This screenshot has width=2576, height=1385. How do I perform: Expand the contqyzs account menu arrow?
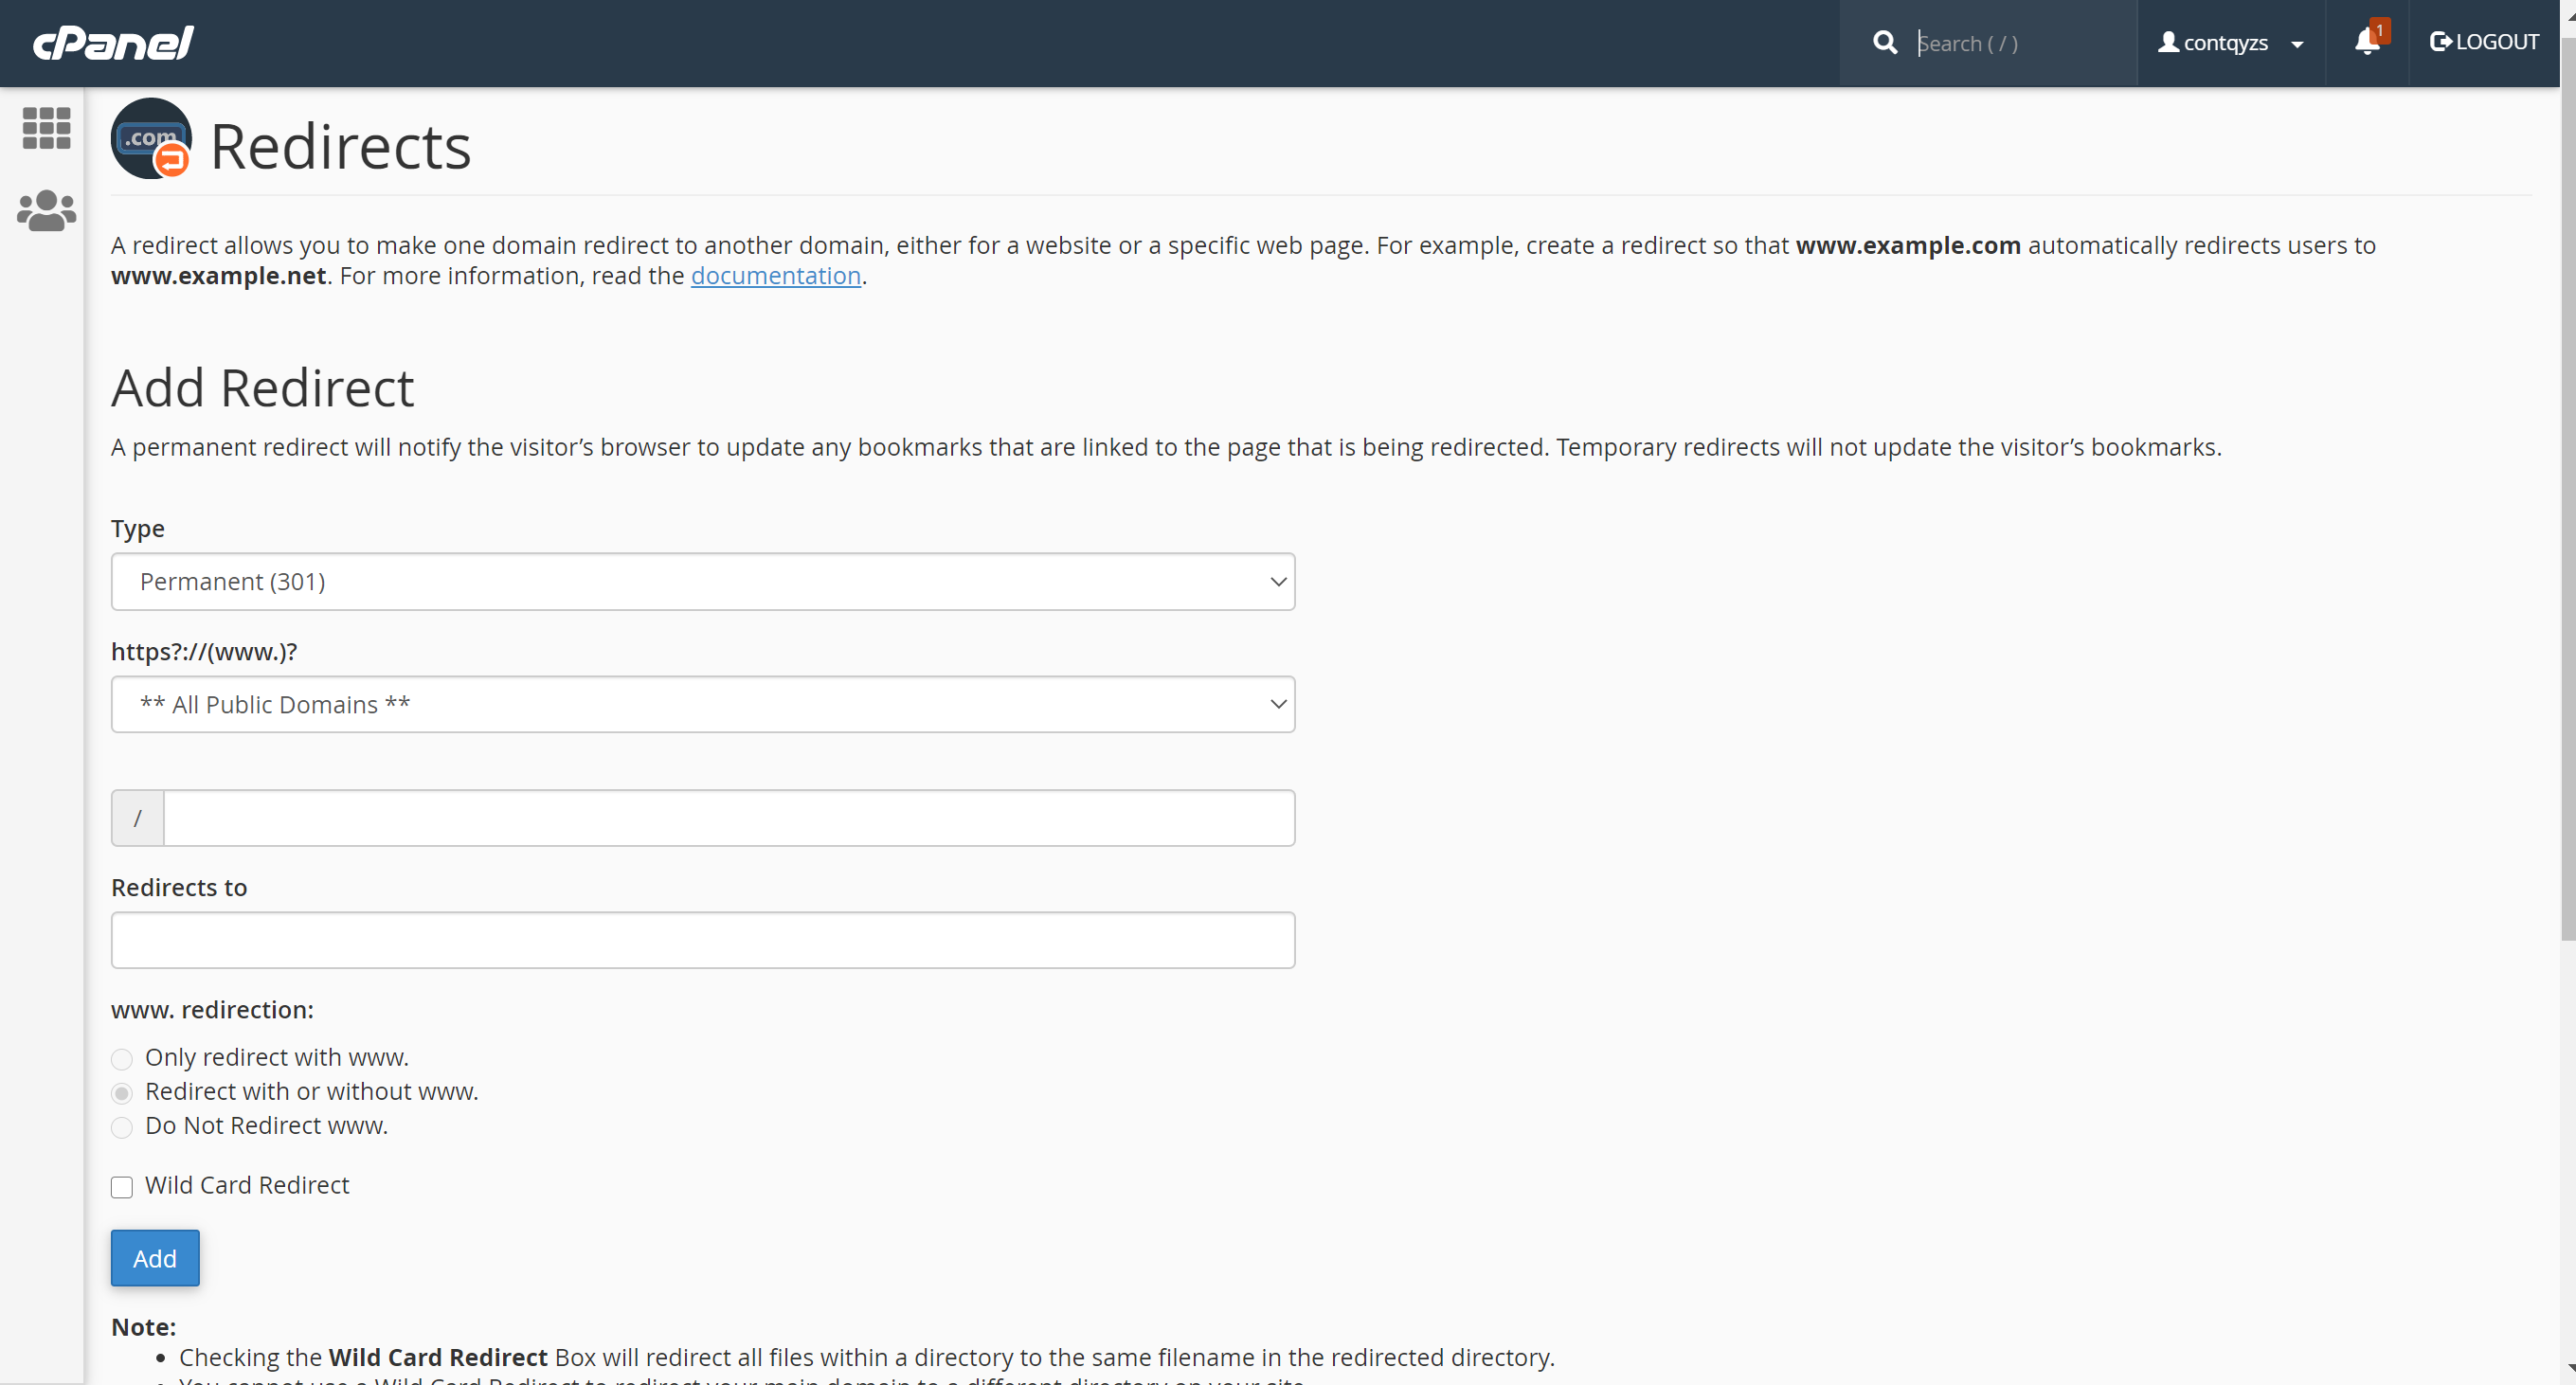(2297, 44)
